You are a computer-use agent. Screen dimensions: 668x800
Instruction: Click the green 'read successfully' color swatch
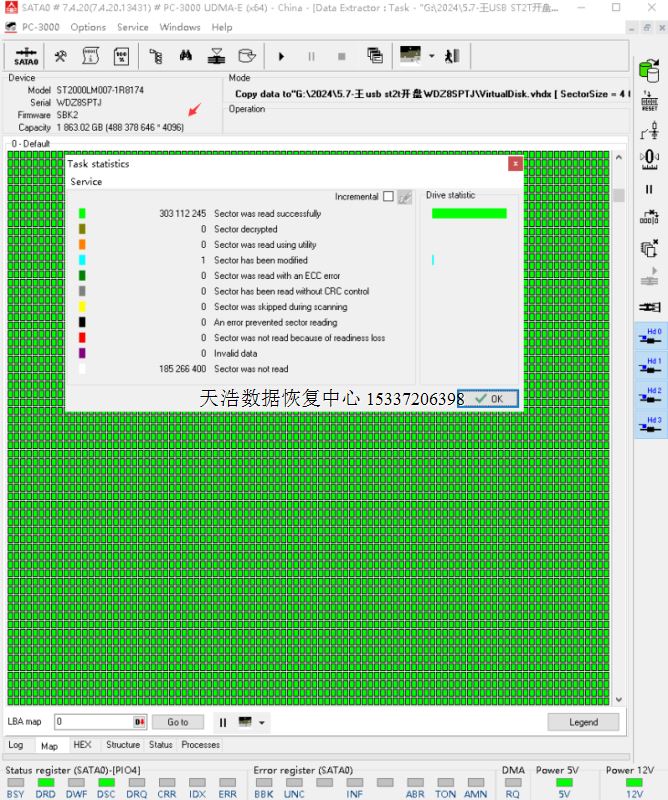click(x=82, y=213)
